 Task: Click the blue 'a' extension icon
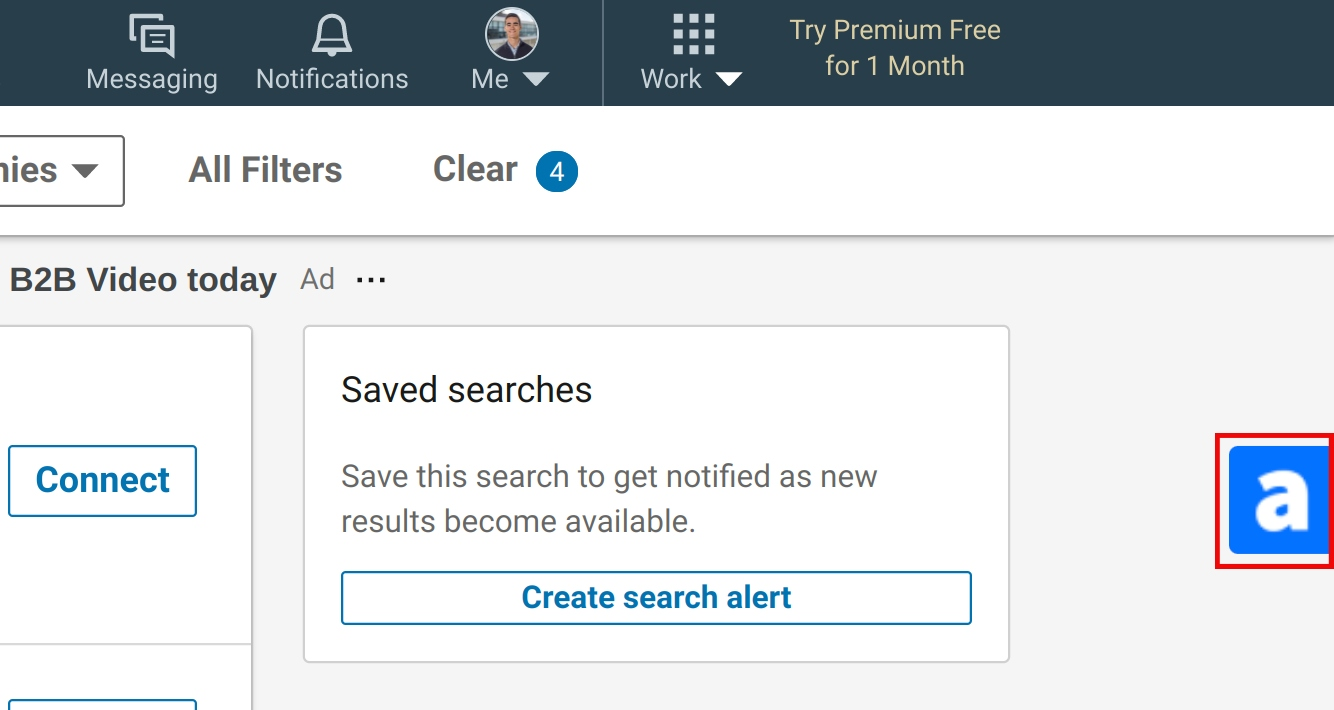1279,500
